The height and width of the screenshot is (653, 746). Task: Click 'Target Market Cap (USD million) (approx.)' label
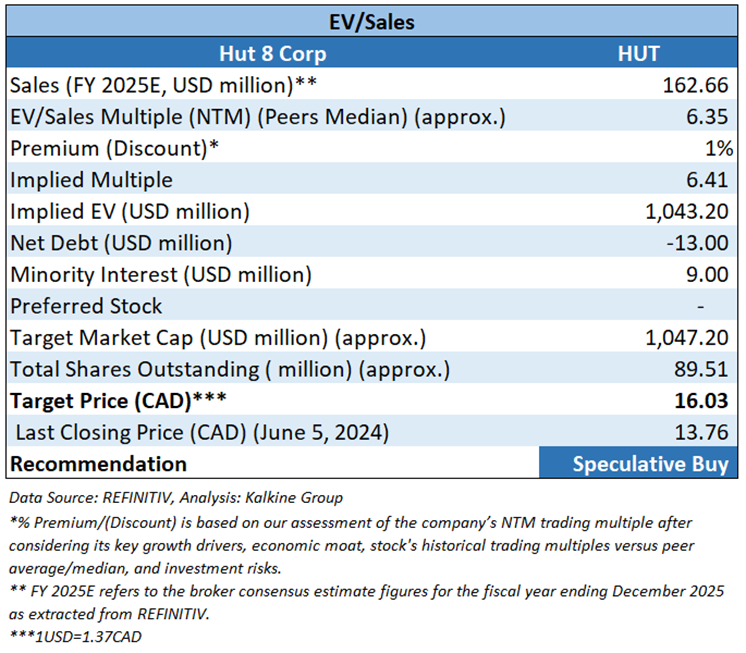(218, 339)
